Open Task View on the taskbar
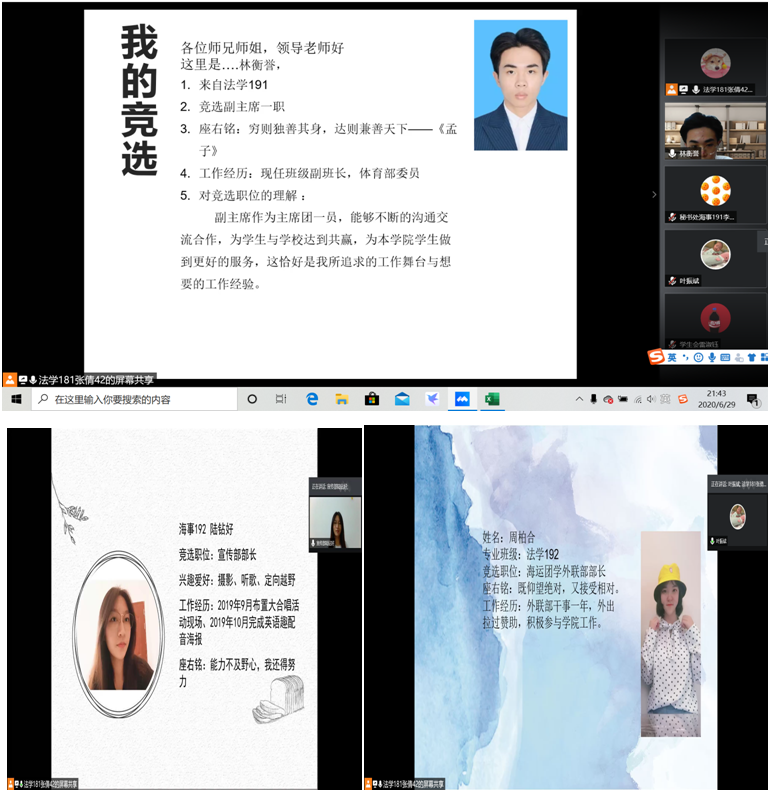 281,399
